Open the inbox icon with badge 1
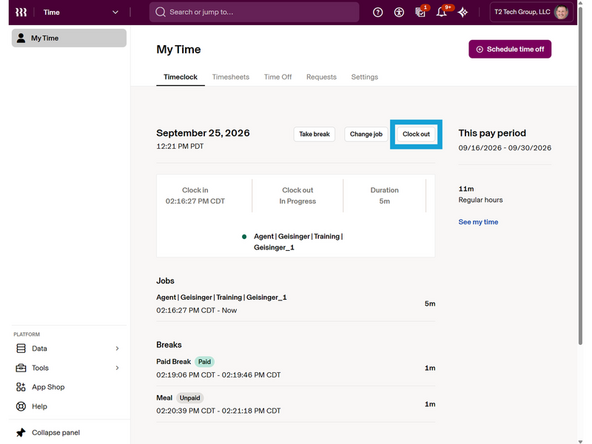Viewport: 592px width, 444px height. click(420, 12)
